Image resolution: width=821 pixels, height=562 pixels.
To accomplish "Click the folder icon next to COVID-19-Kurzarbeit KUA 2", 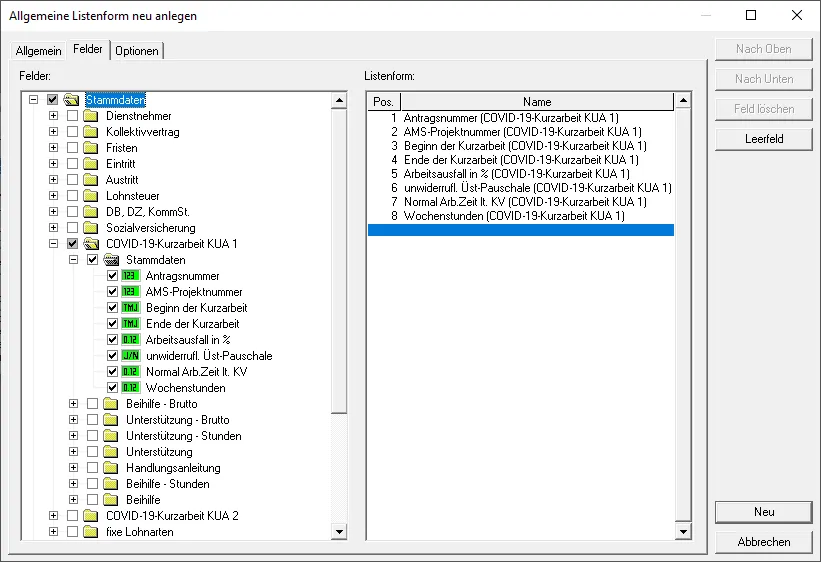I will click(x=91, y=515).
